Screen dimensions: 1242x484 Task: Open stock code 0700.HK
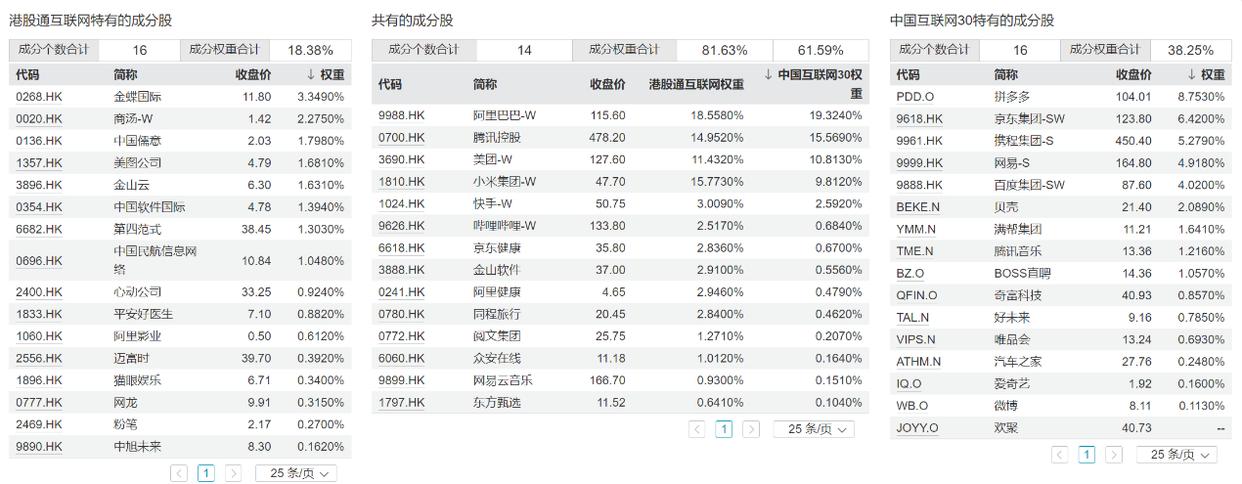coord(401,138)
